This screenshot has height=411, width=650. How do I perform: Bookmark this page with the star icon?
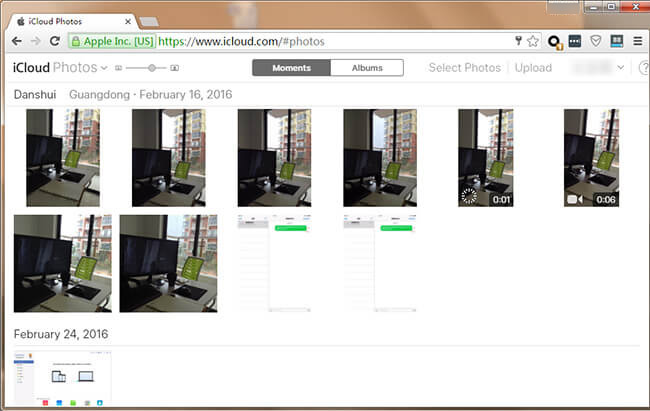[534, 42]
